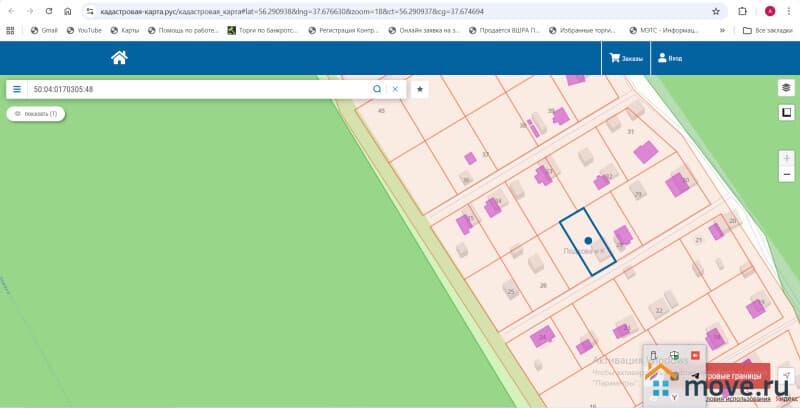800x408 pixels.
Task: Open the hamburger menu beside the search field
Action: tap(17, 89)
